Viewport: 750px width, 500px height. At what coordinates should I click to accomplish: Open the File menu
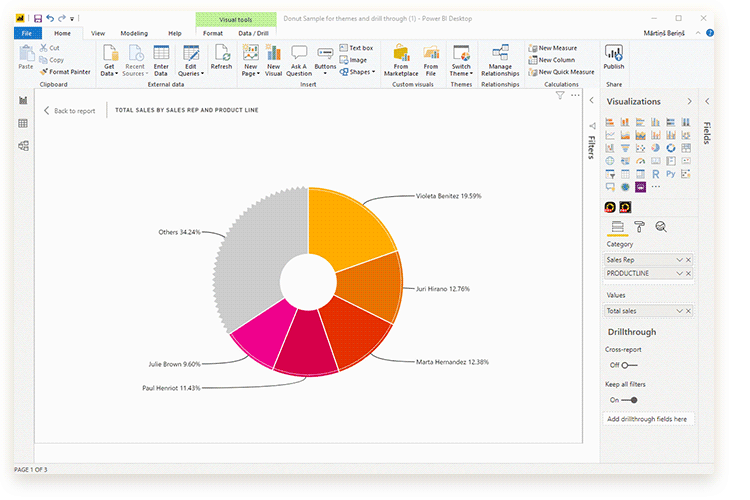tap(27, 33)
